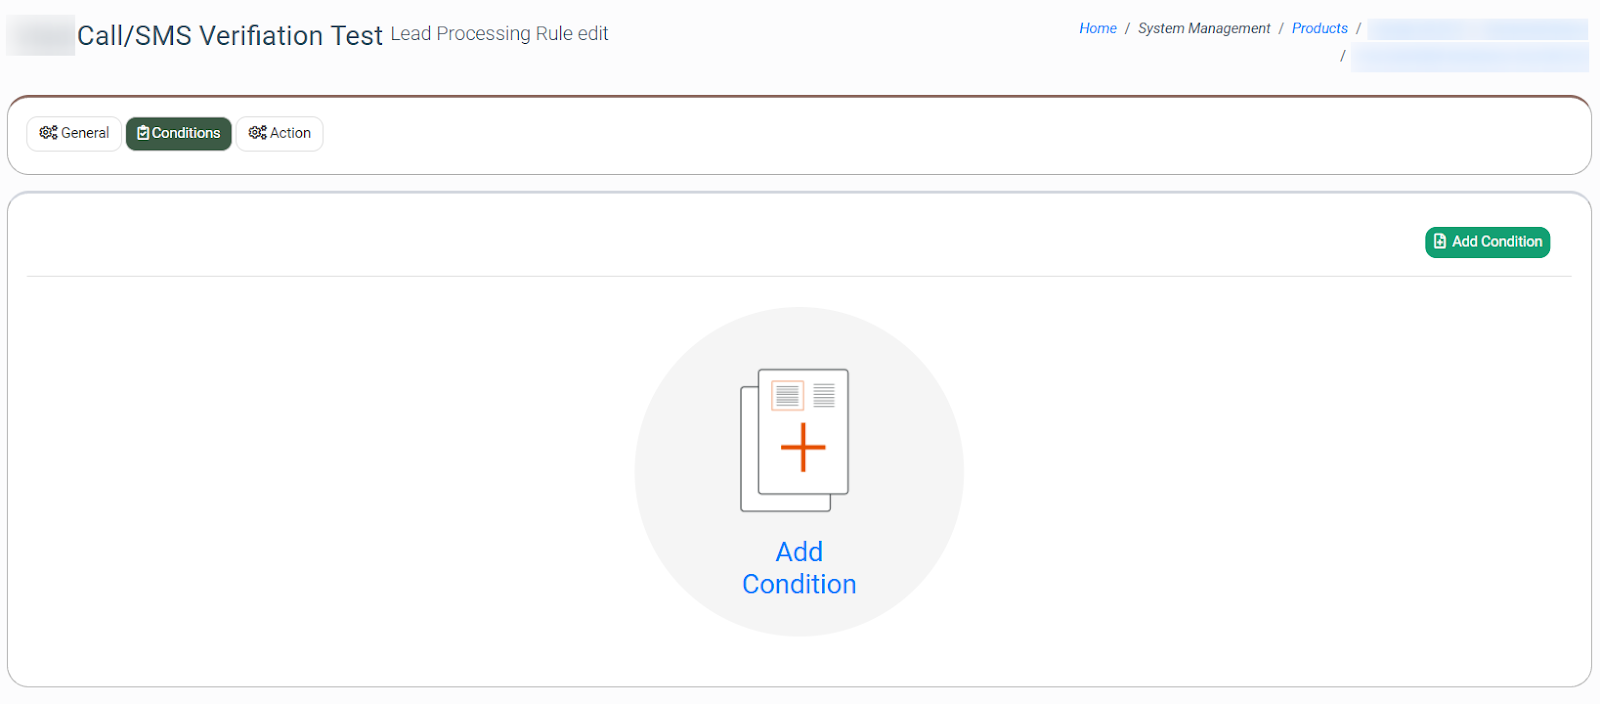The width and height of the screenshot is (1600, 704).
Task: Click the Call/SMS Verifiation Test page title
Action: coord(230,36)
